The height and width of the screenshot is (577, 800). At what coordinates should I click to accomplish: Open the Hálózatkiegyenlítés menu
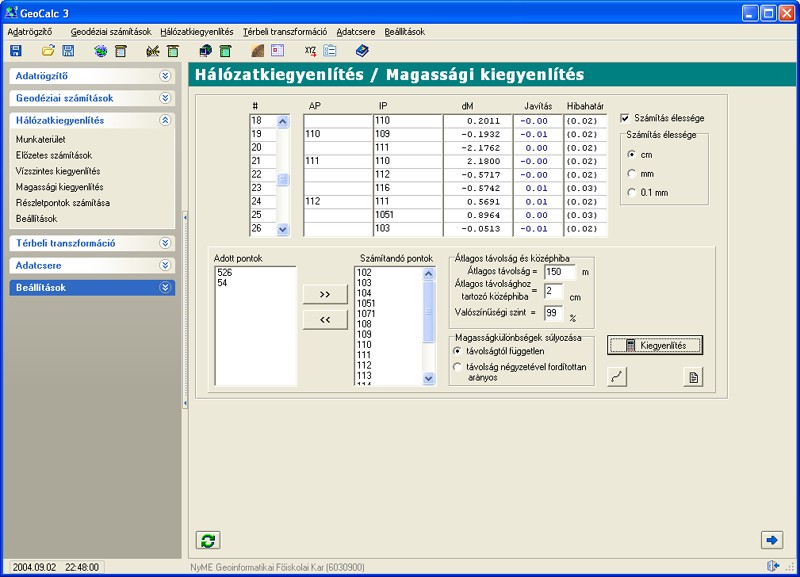pyautogui.click(x=197, y=32)
